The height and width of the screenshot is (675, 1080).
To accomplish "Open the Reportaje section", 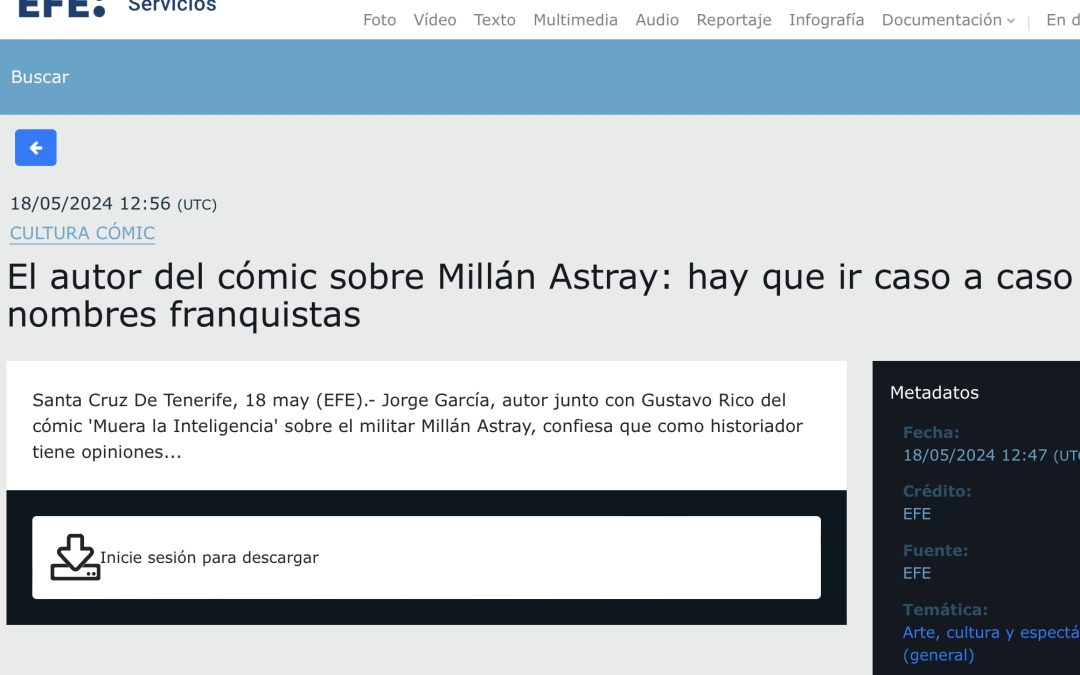I will point(734,20).
